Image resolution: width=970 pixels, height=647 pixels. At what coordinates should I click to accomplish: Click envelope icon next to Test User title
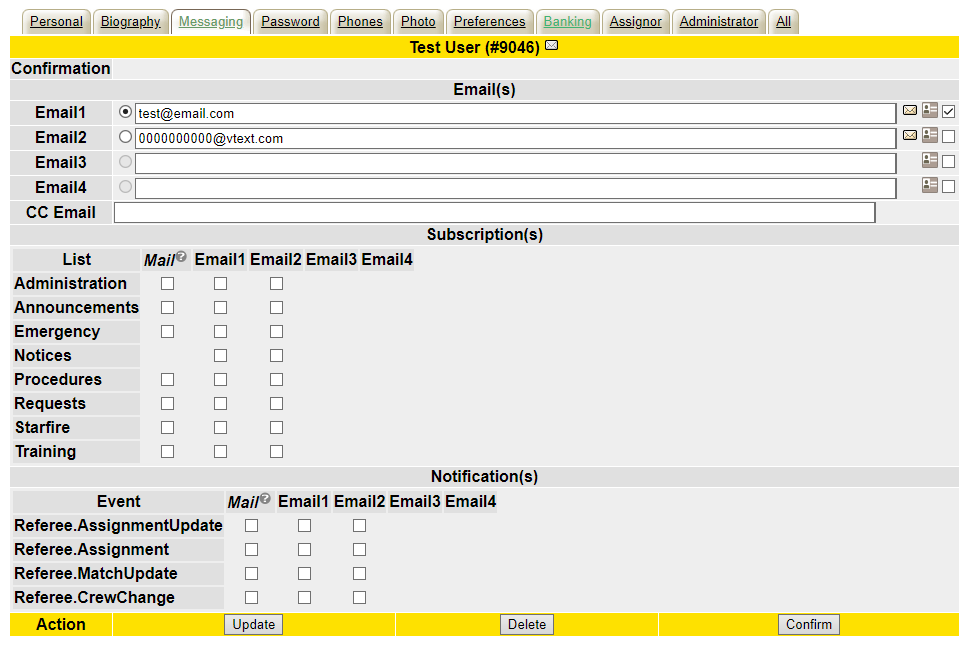551,46
